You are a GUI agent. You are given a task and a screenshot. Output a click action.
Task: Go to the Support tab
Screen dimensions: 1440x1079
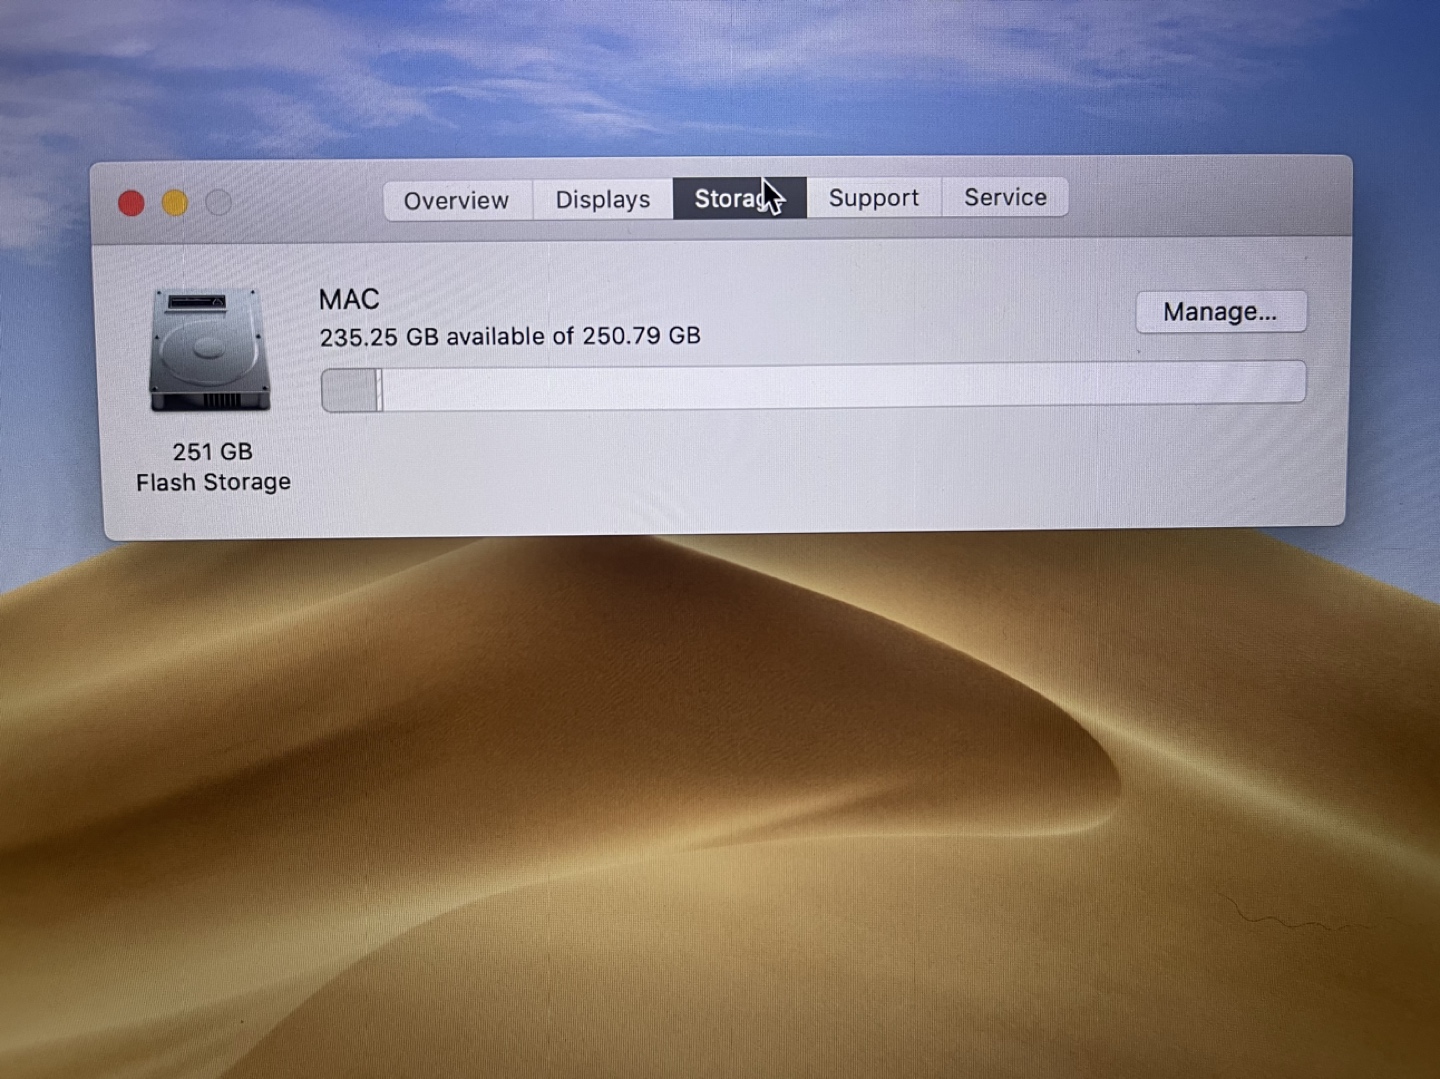[x=874, y=198]
